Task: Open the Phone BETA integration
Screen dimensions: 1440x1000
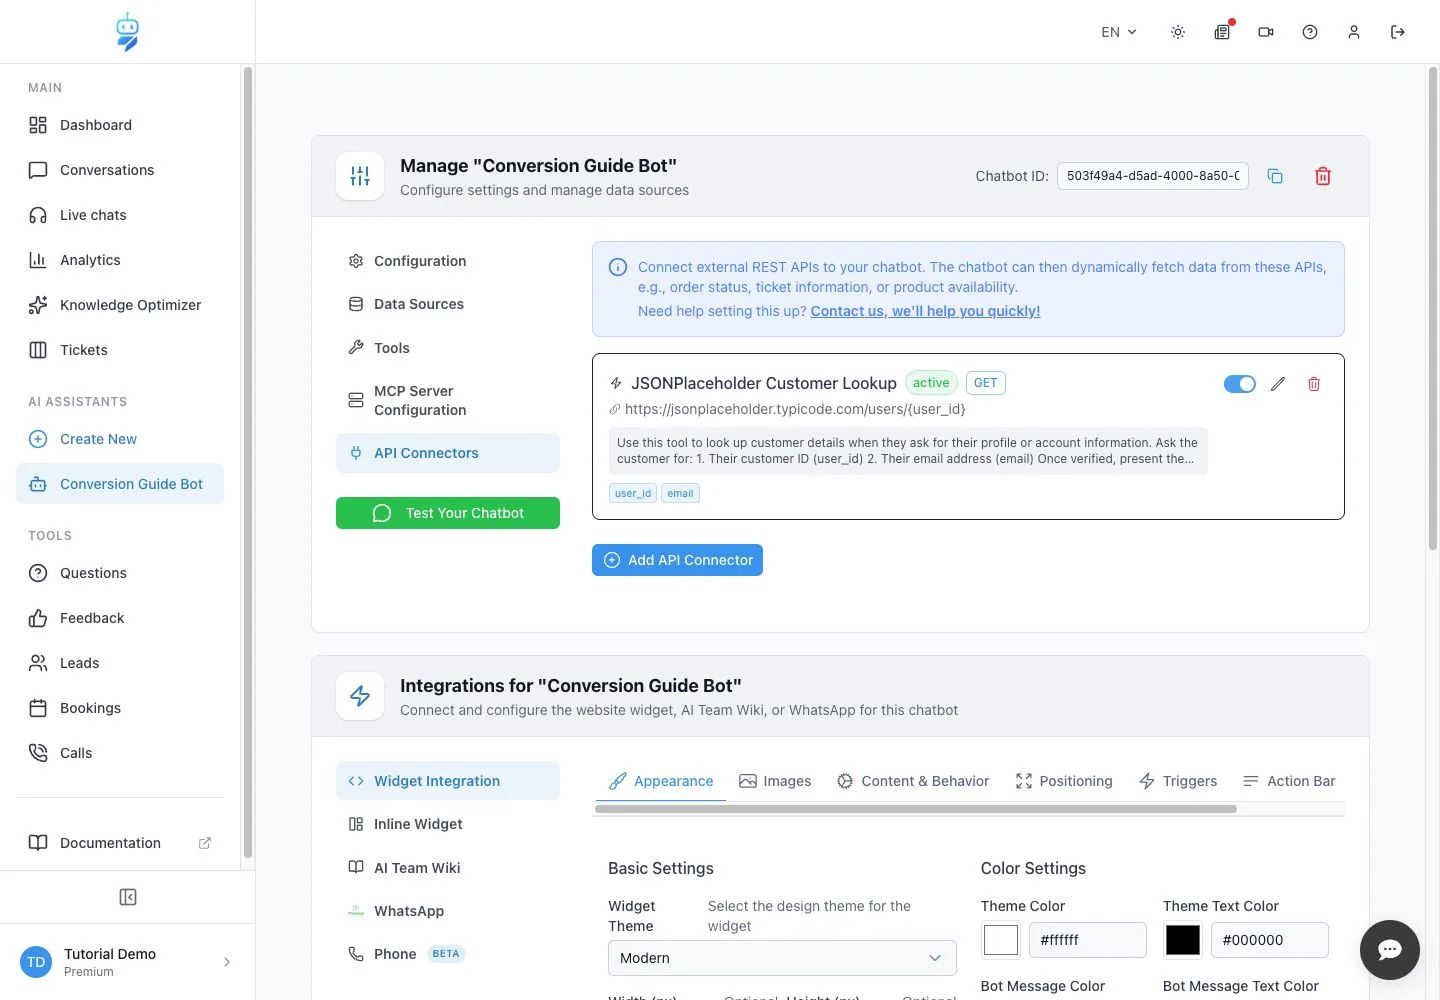Action: [448, 954]
